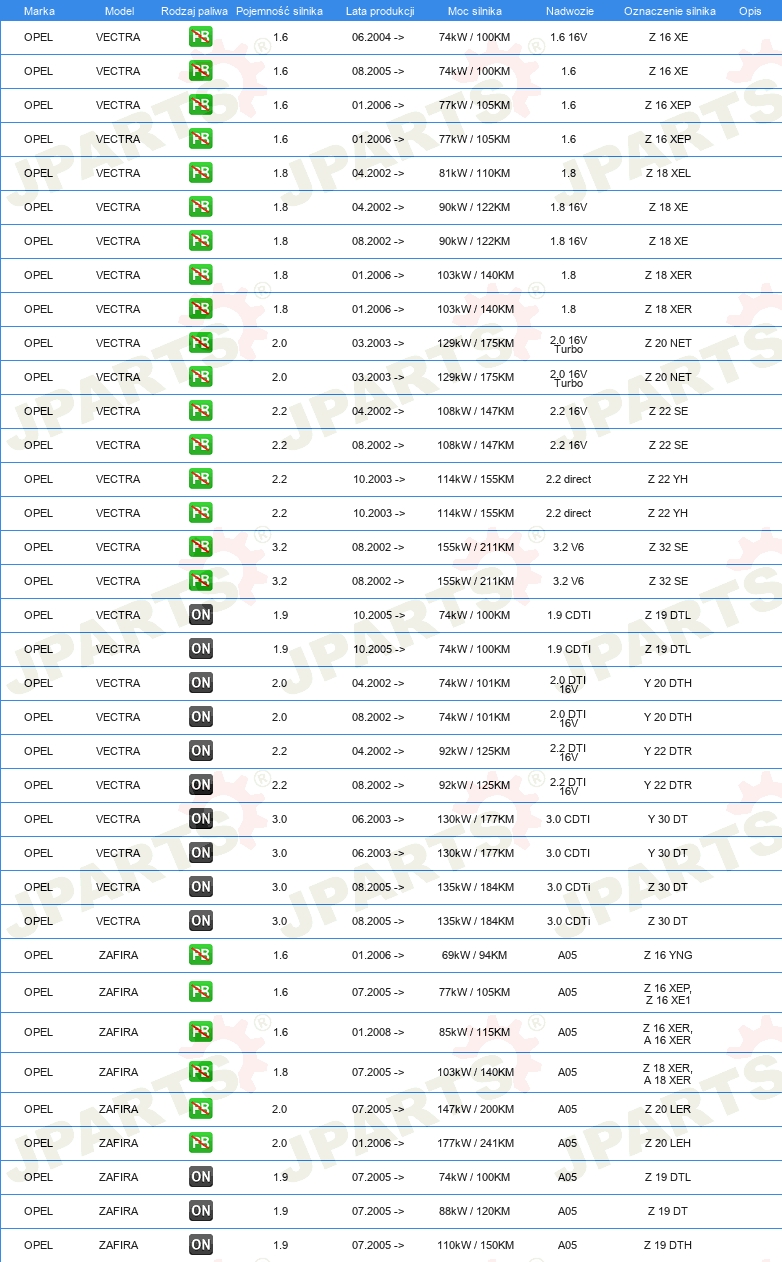The image size is (782, 1262).
Task: Click petrol icon in Zafira Z 20 LEH row
Action: tap(201, 1143)
